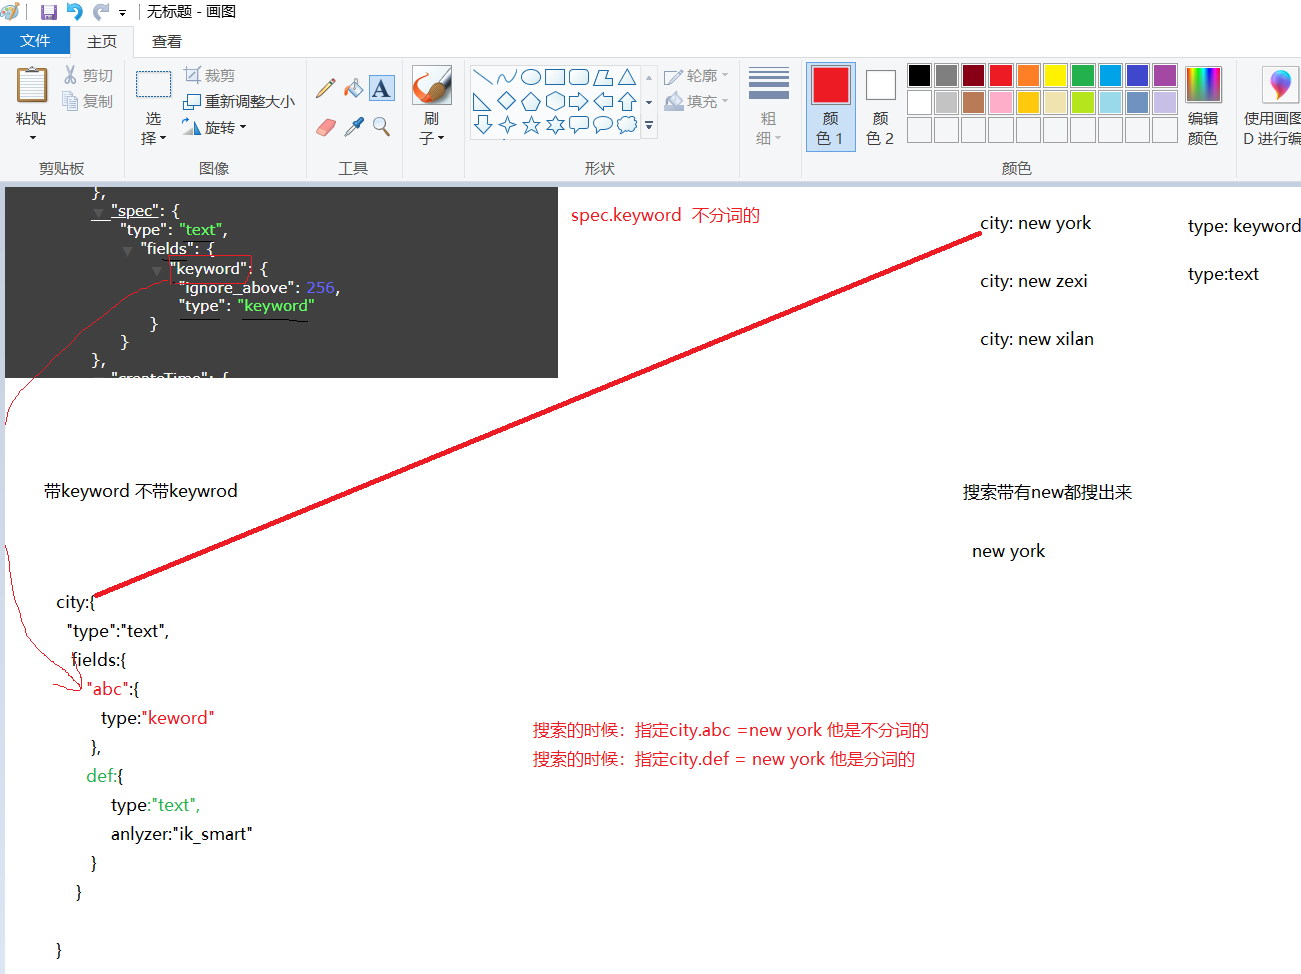Choose the rounded rectangle shape

(579, 77)
